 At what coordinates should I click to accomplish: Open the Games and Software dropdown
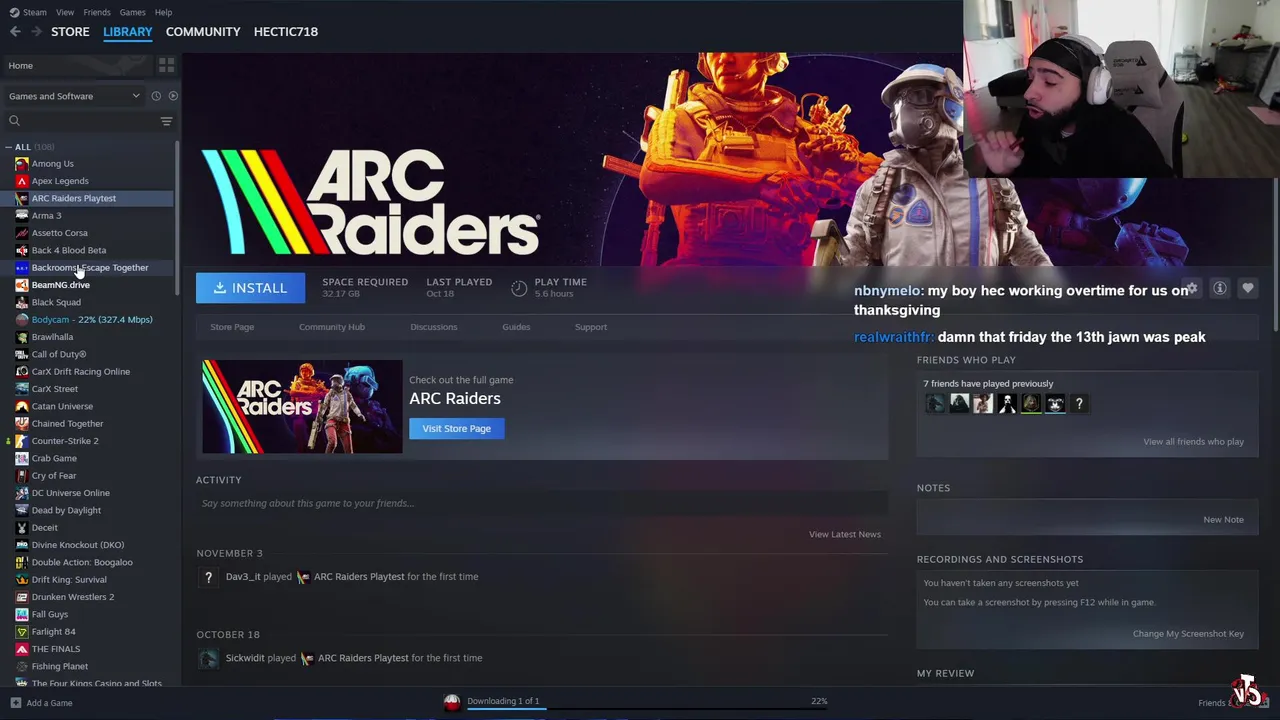coord(75,96)
